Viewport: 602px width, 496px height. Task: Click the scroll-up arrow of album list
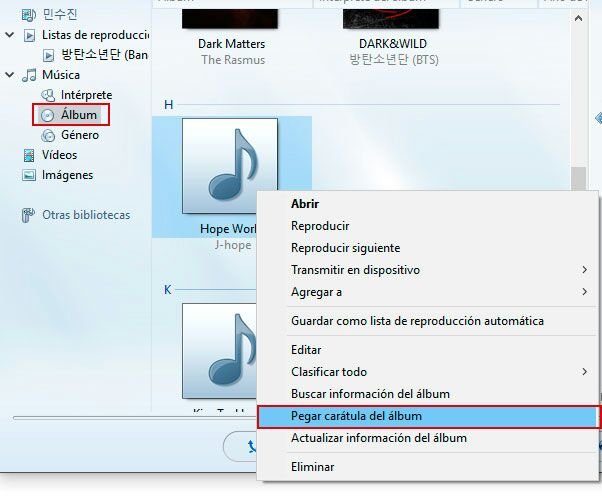coord(578,18)
